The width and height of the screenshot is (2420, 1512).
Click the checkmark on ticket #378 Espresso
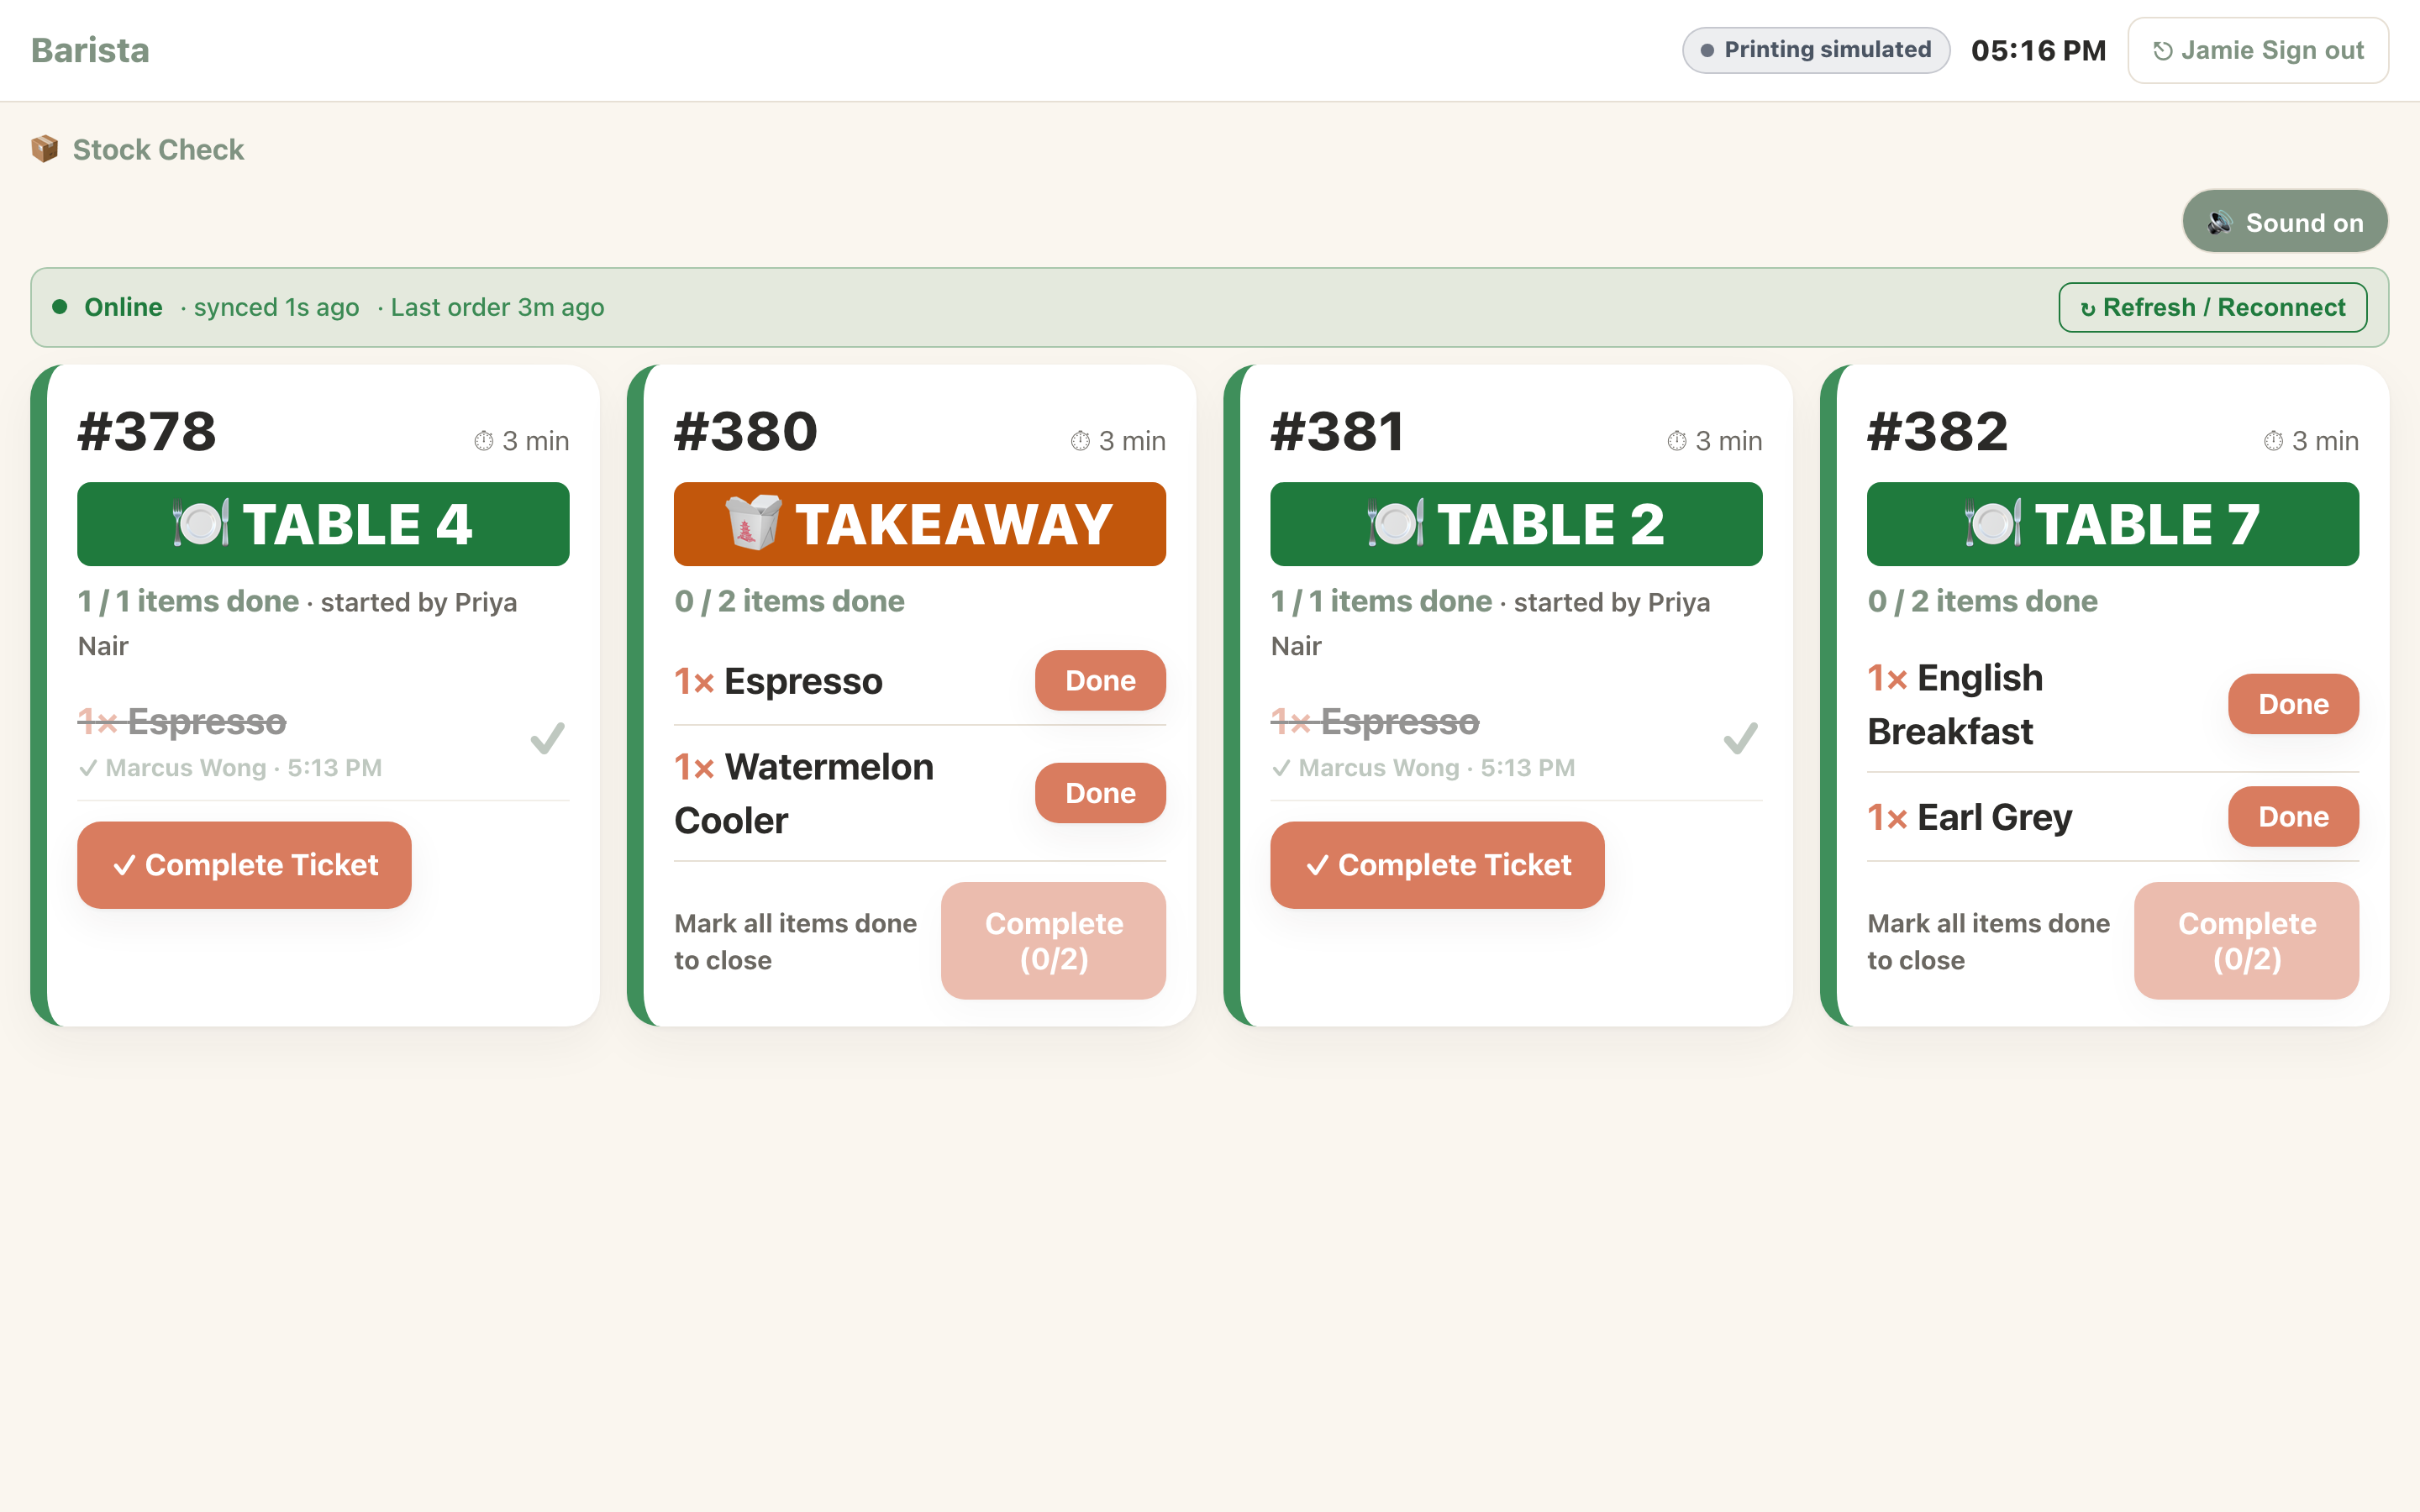click(x=547, y=739)
